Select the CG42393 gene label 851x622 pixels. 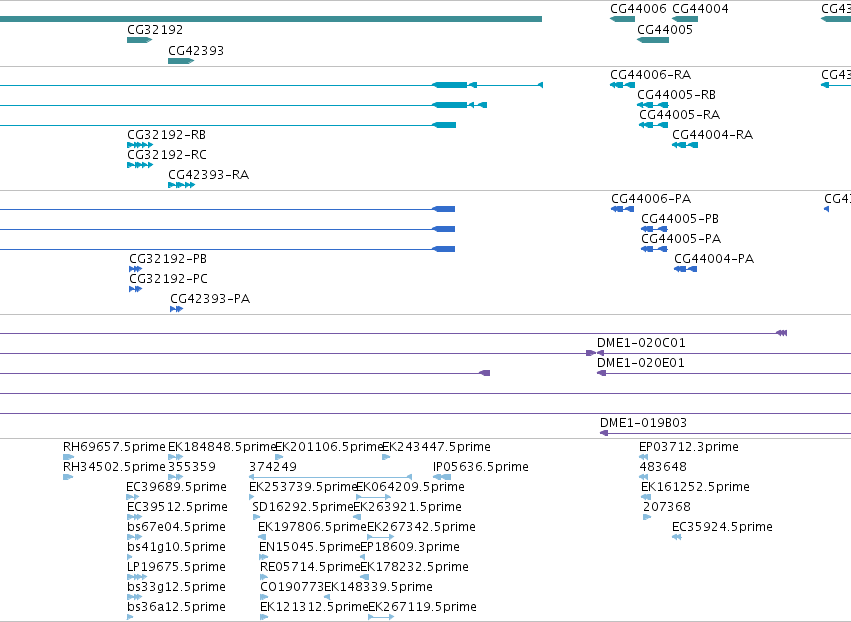tap(196, 51)
